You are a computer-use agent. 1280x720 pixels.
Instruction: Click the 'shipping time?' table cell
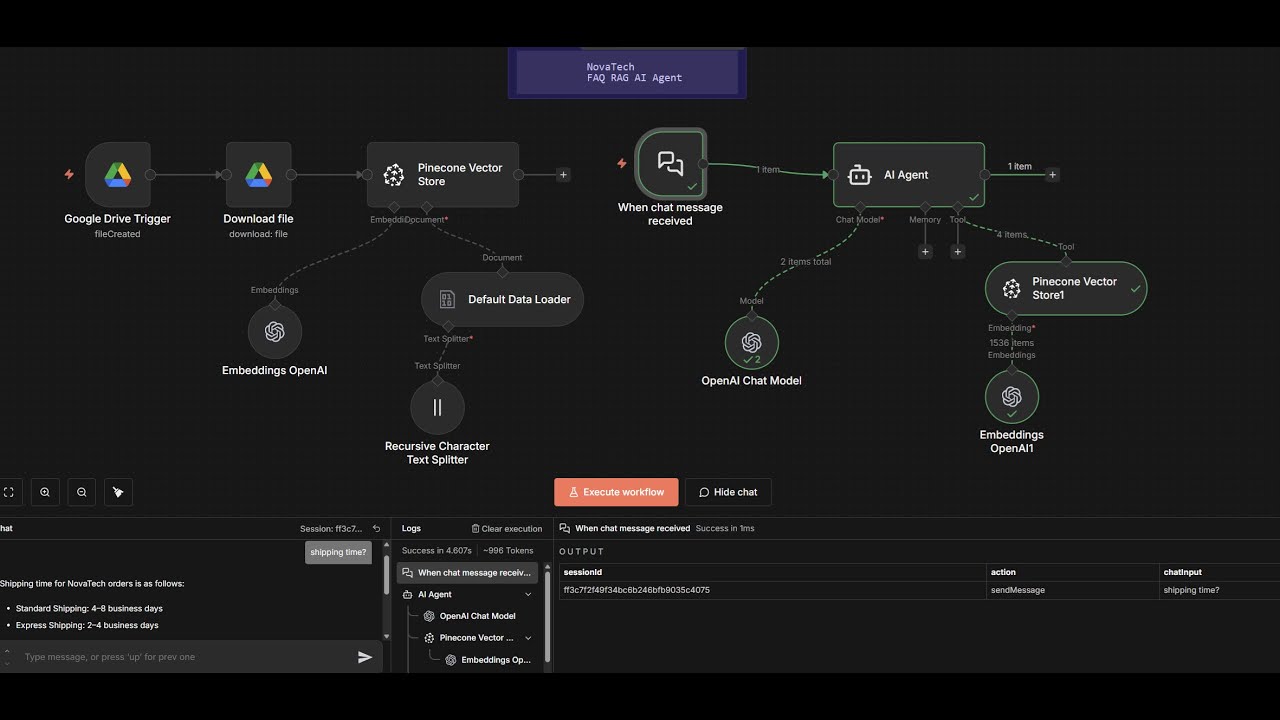click(1191, 590)
